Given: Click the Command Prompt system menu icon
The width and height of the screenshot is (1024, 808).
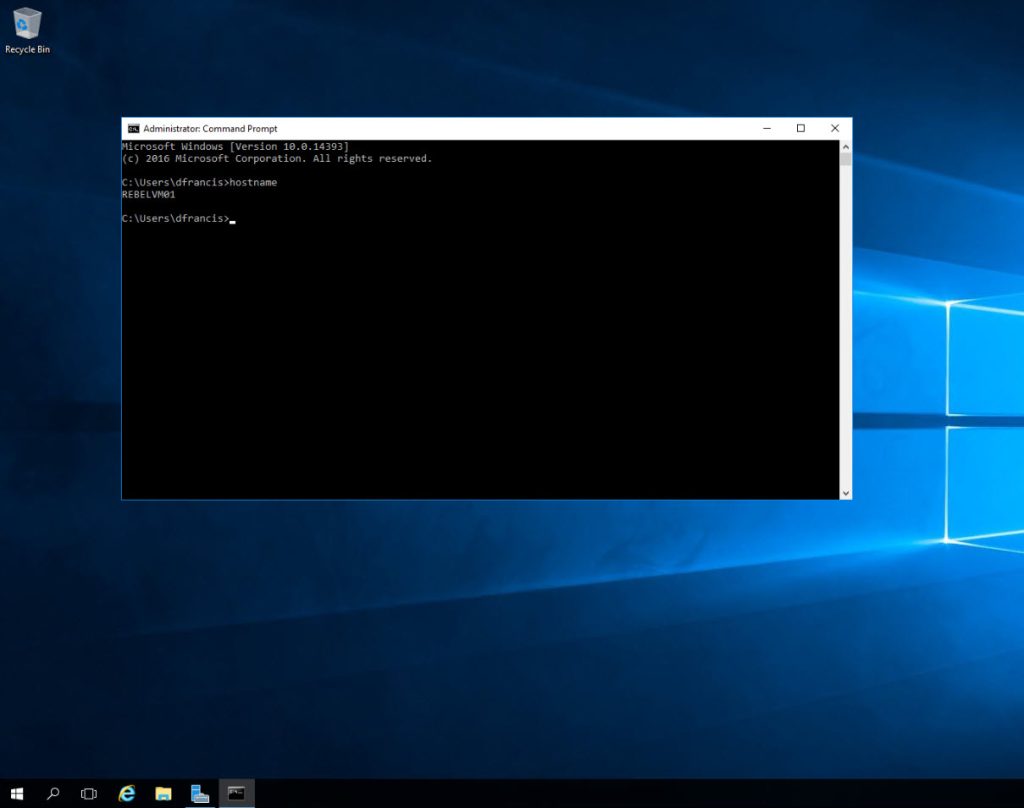Looking at the screenshot, I should point(133,128).
